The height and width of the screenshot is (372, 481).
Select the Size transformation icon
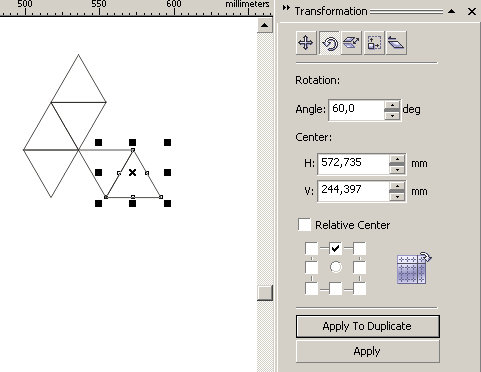pos(374,43)
